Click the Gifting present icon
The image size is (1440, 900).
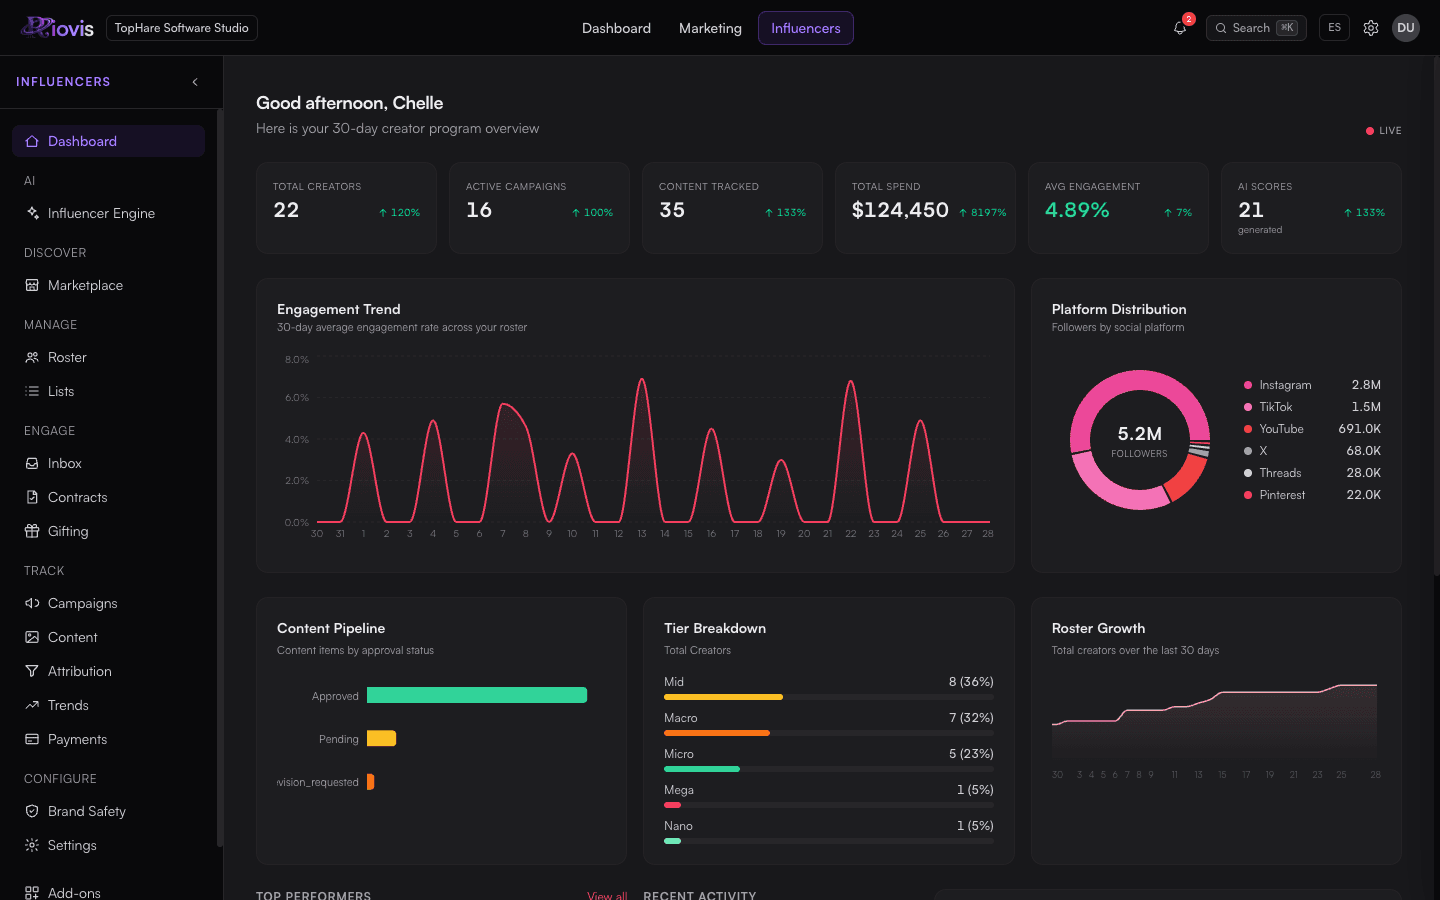coord(32,531)
